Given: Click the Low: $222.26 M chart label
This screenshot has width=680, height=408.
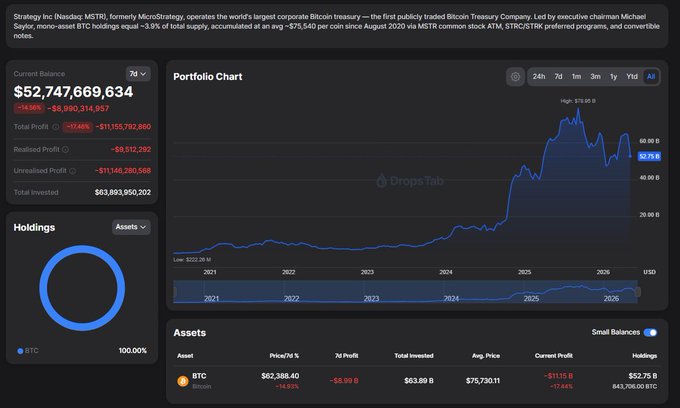Looking at the screenshot, I should pyautogui.click(x=192, y=260).
